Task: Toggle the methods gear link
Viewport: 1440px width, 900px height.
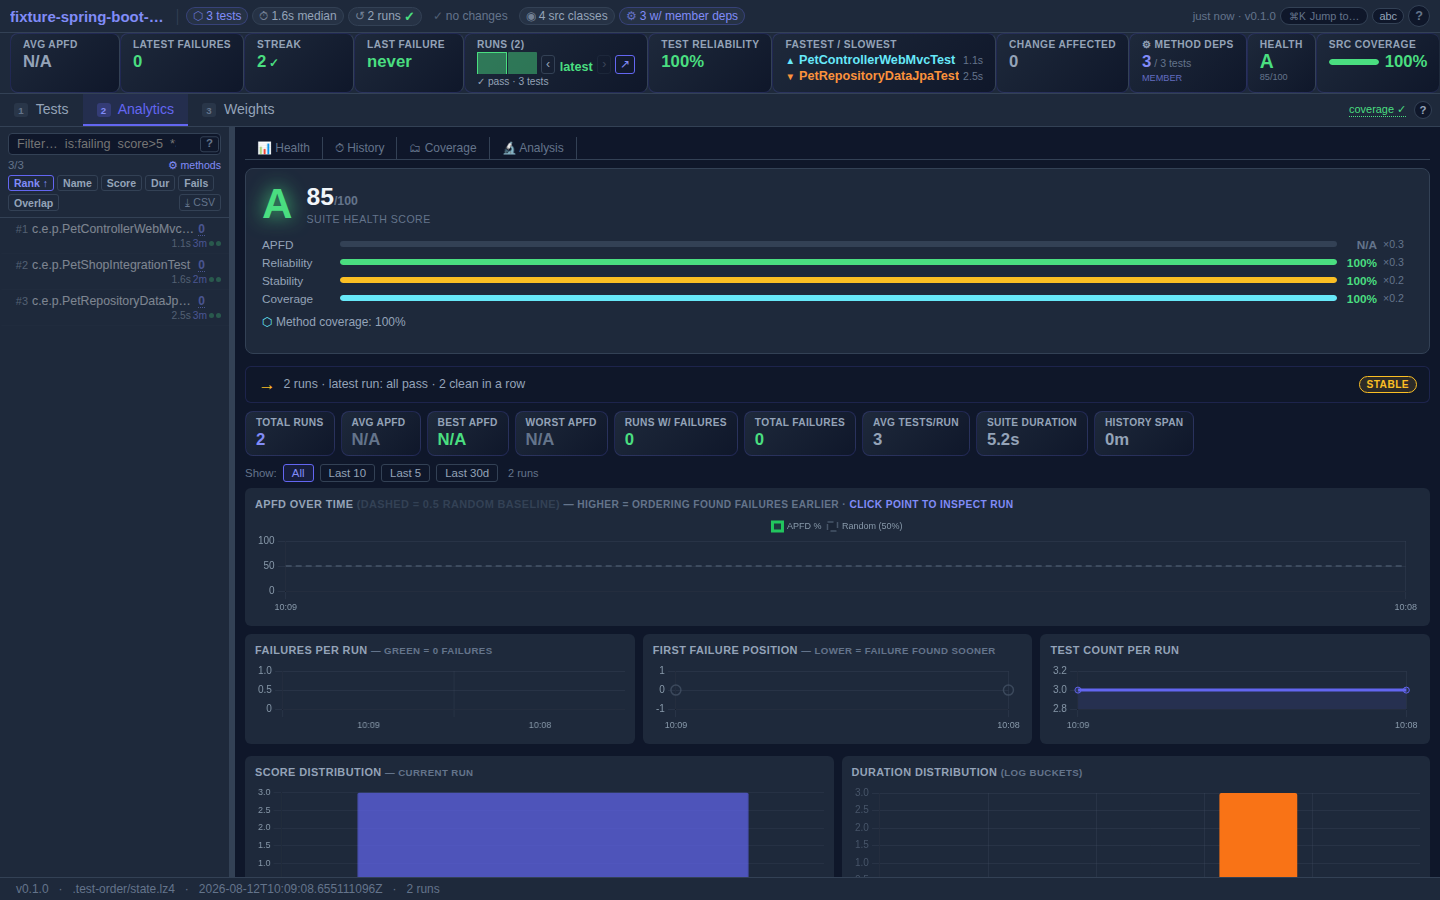Action: [194, 166]
